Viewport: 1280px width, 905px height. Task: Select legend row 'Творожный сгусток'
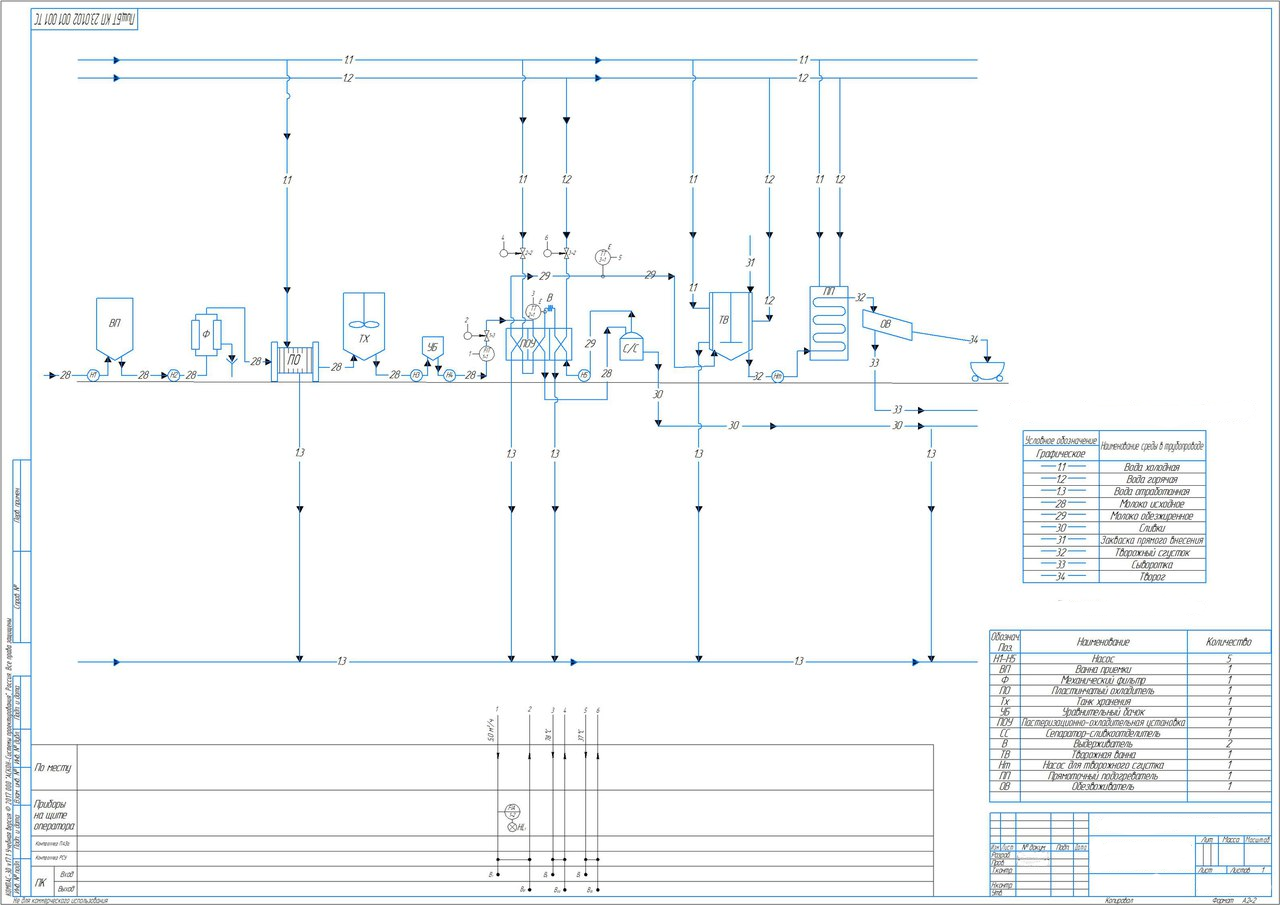[x=1114, y=552]
